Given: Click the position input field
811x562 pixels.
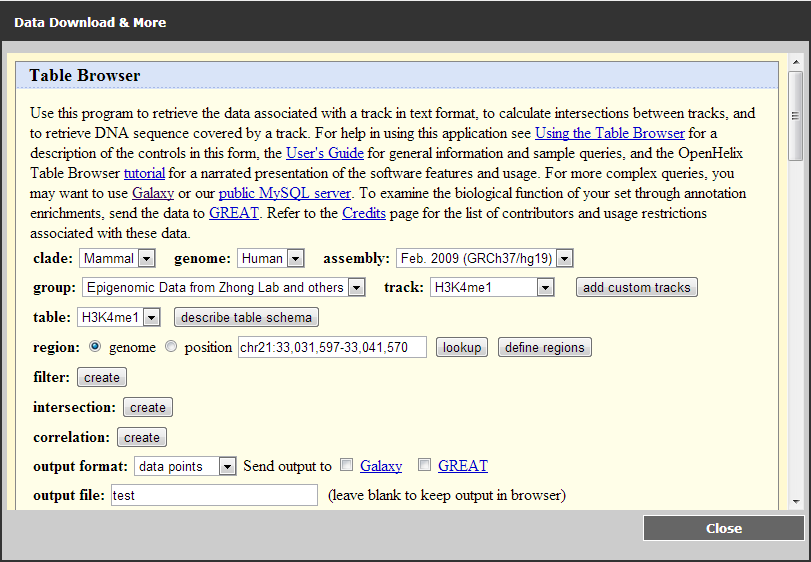Looking at the screenshot, I should click(332, 347).
